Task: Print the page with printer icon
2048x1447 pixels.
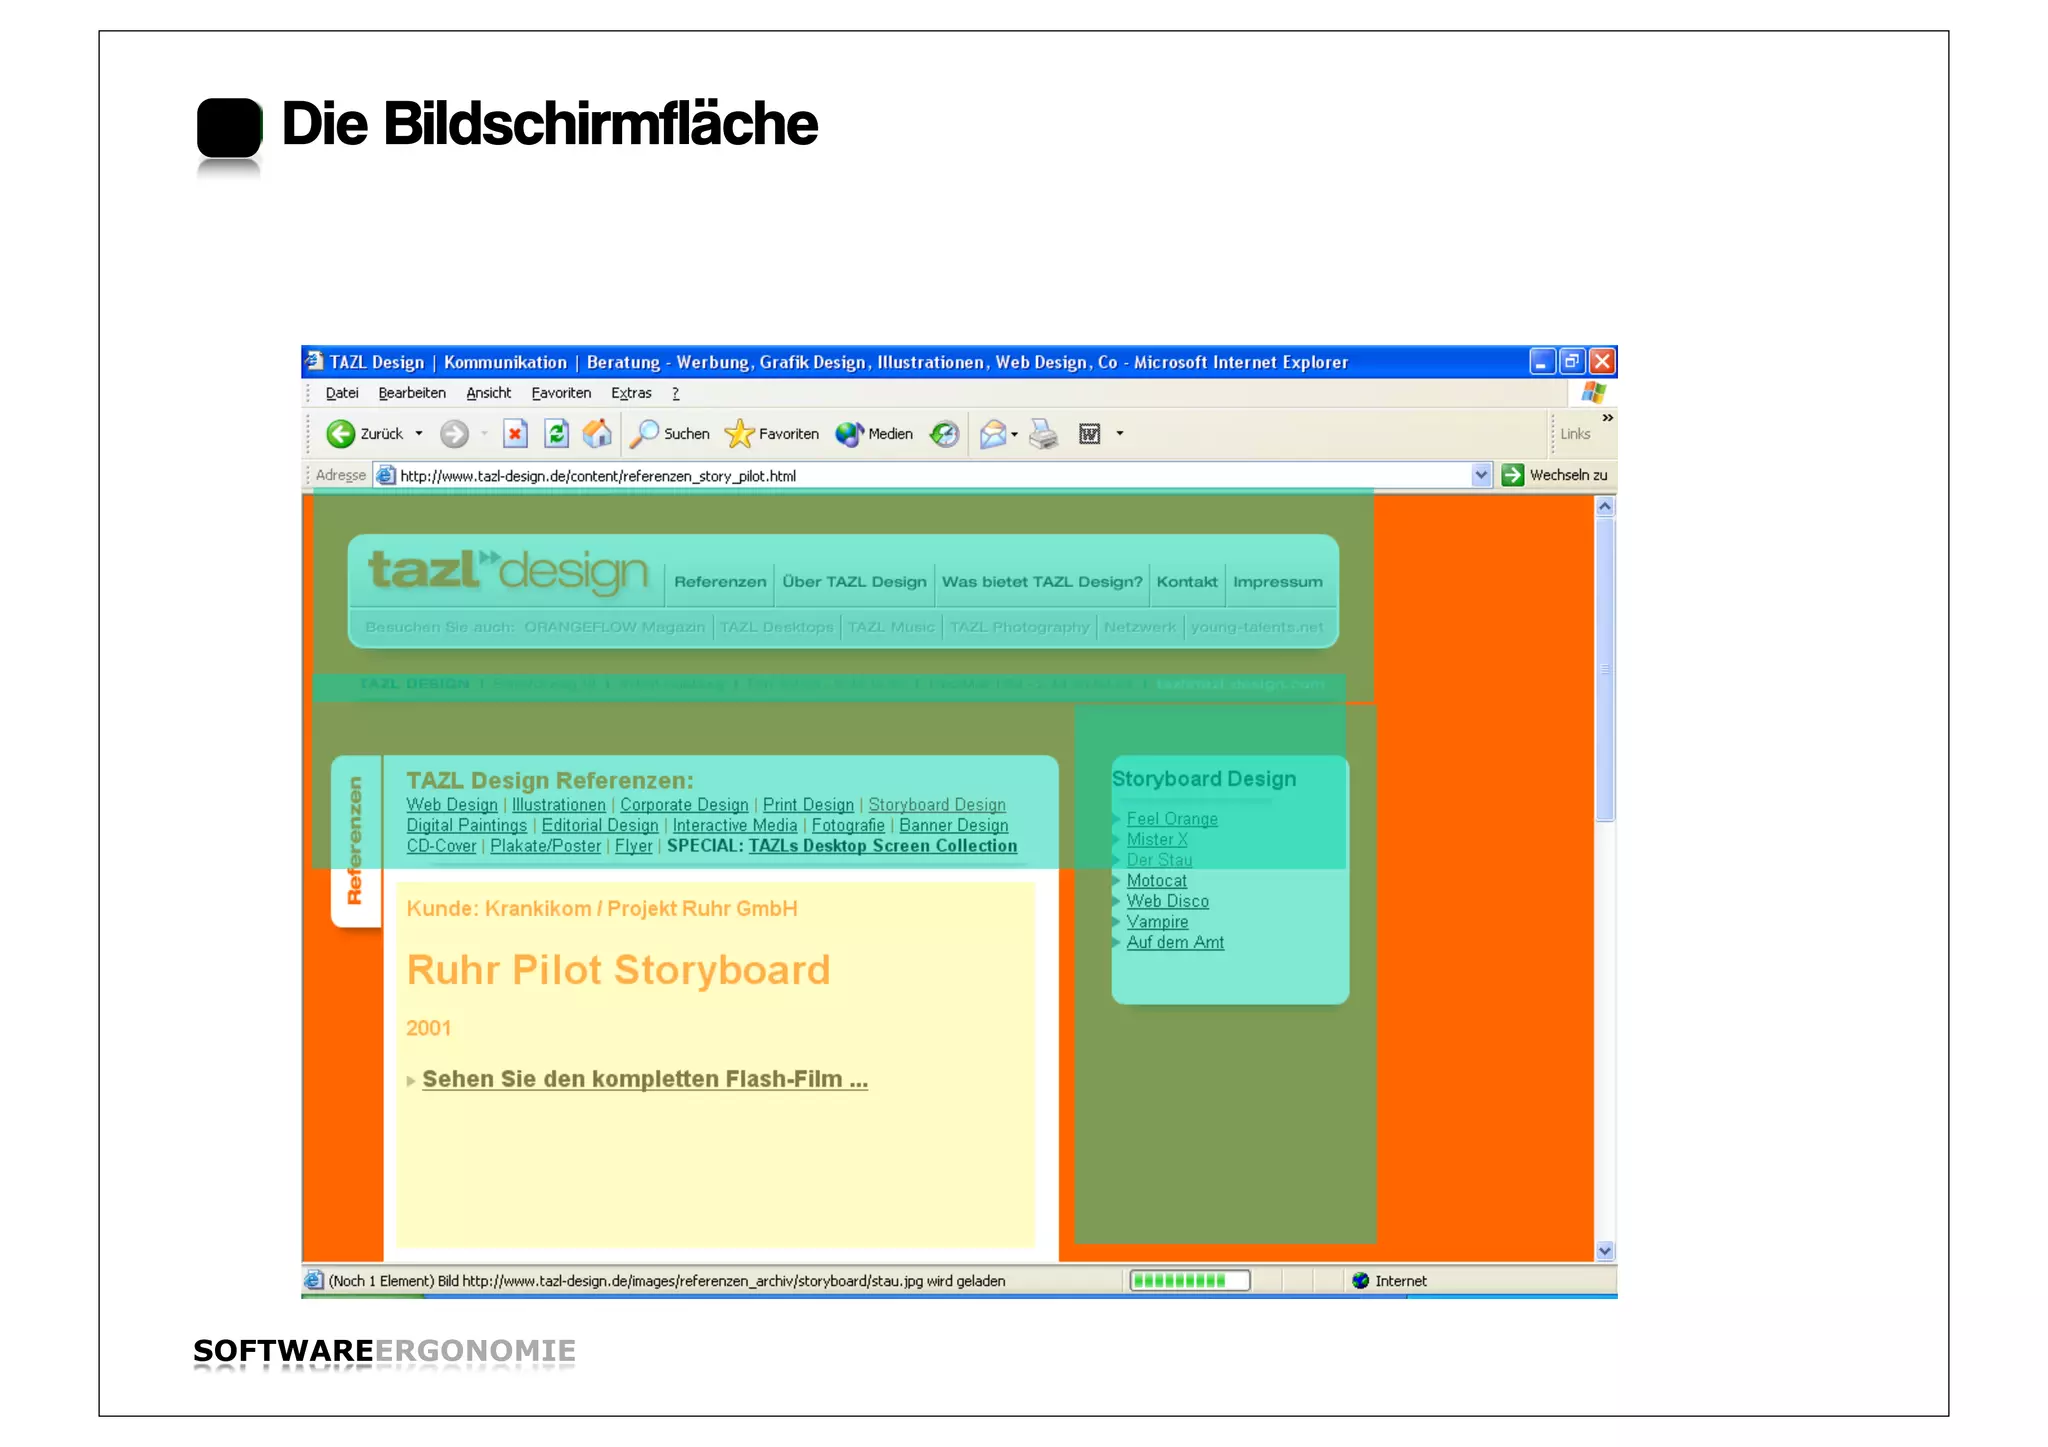Action: (1044, 434)
